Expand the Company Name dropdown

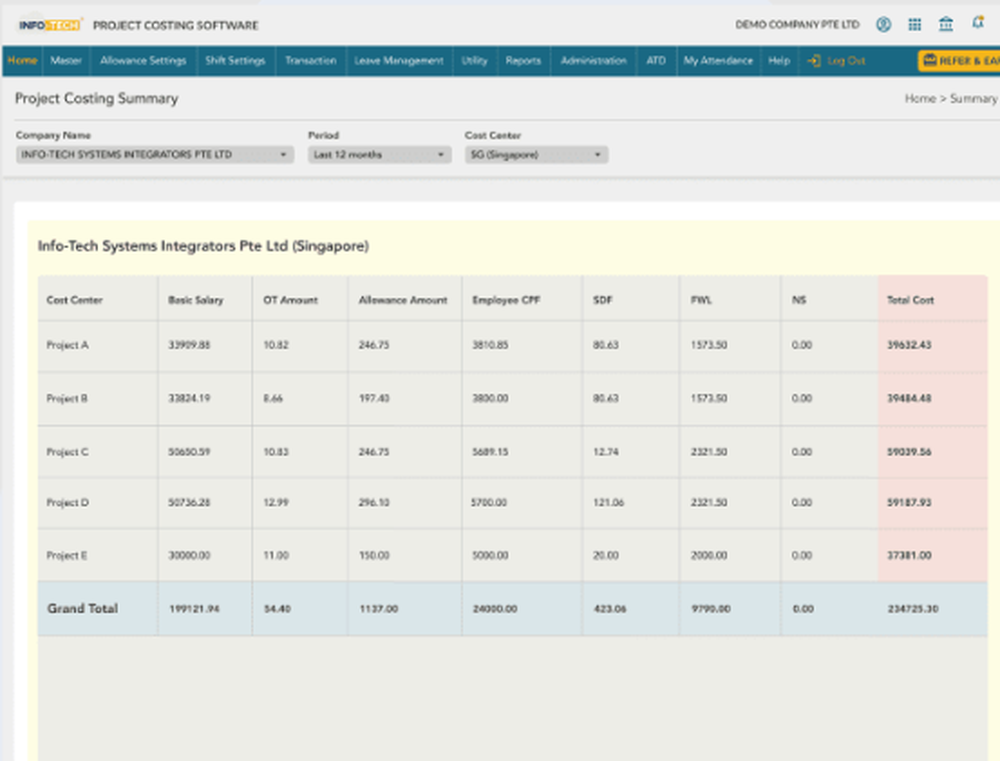pyautogui.click(x=154, y=154)
